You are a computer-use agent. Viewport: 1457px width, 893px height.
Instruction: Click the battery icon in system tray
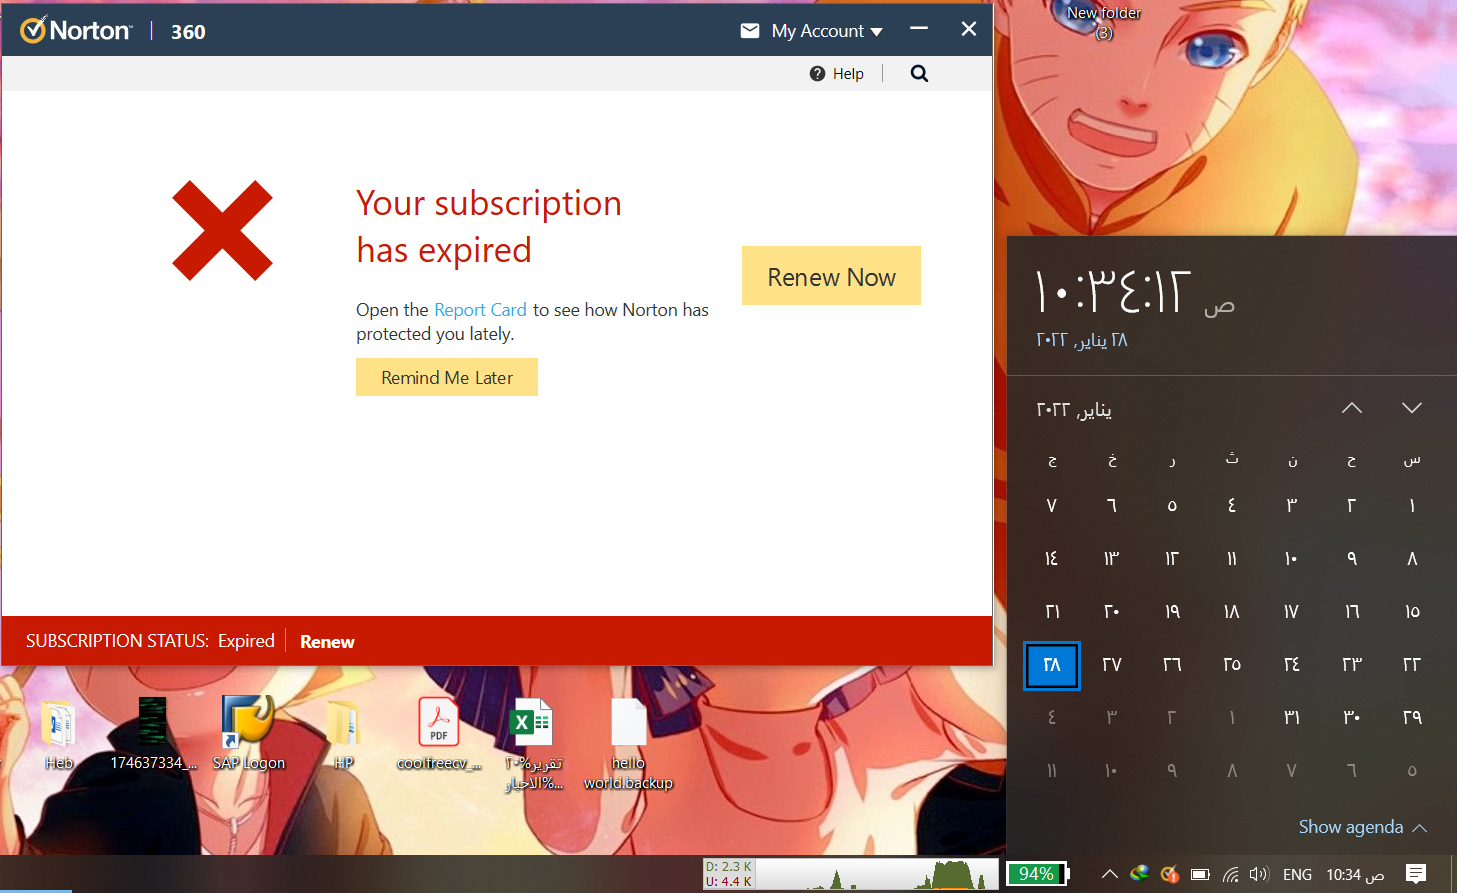pyautogui.click(x=1200, y=874)
